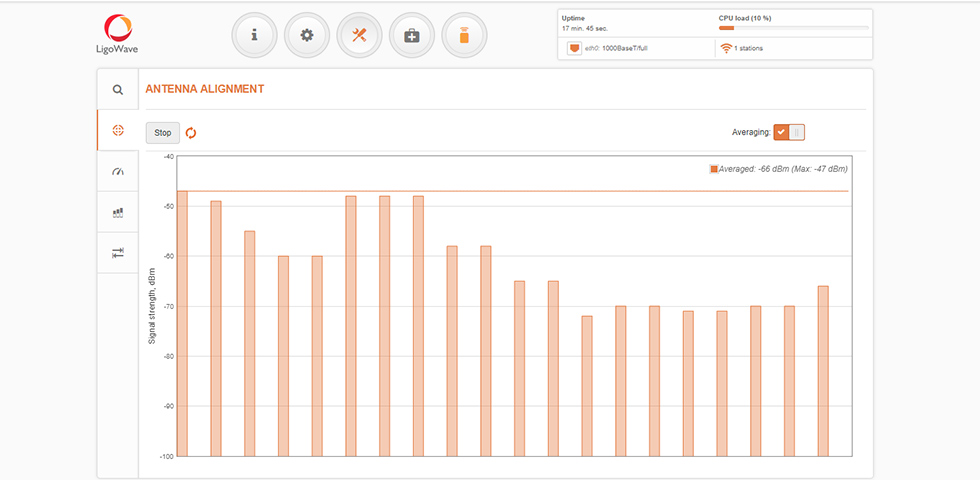
Task: Stop the antenna alignment
Action: pos(162,132)
